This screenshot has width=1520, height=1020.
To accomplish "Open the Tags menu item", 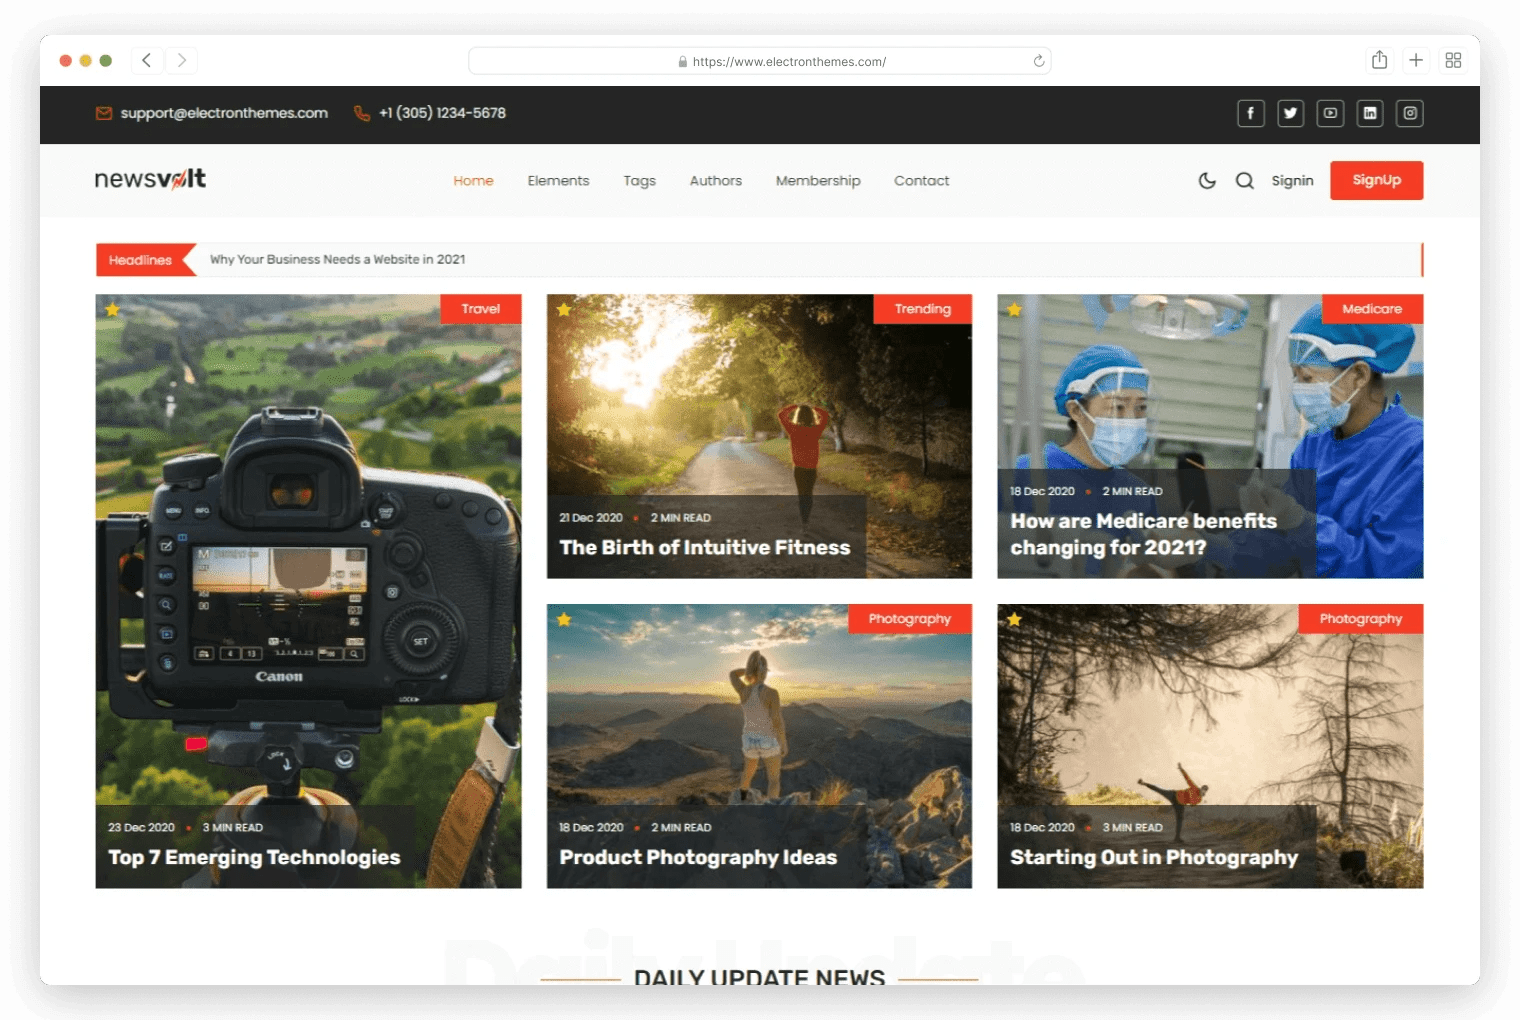I will click(x=639, y=181).
